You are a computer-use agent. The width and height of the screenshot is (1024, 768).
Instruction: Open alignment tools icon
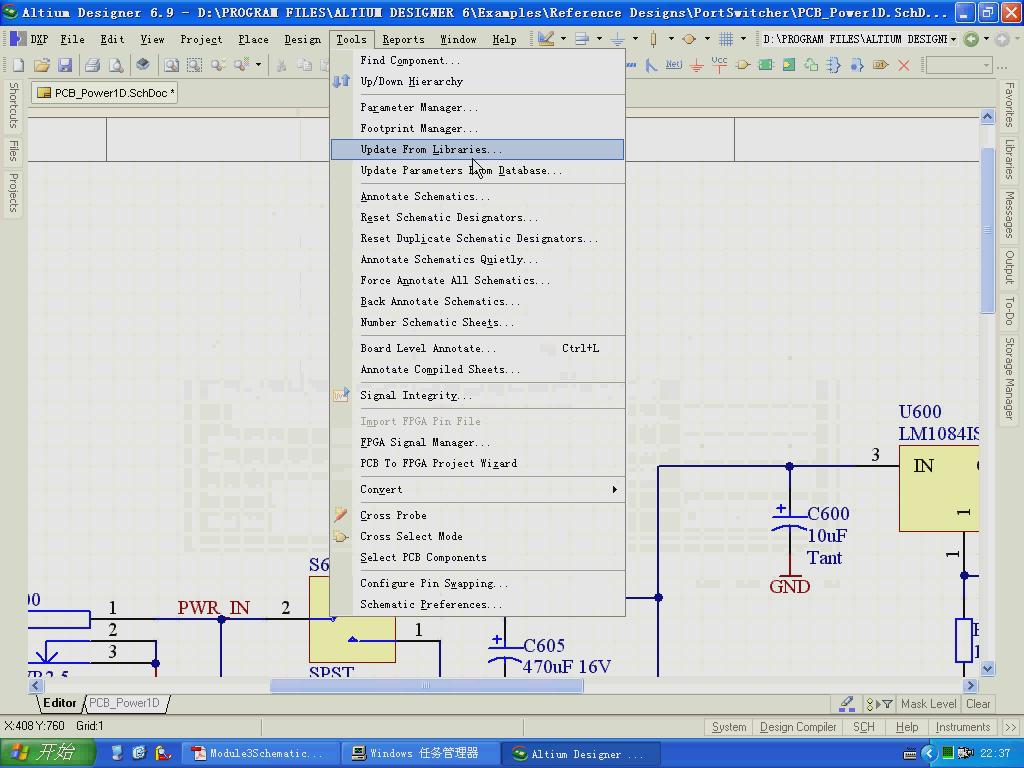[x=582, y=39]
